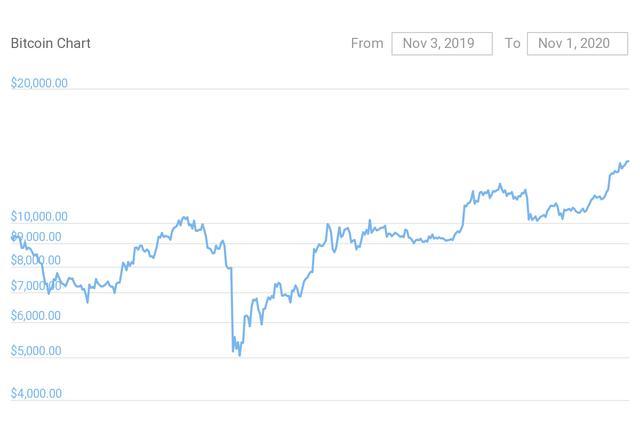Click the $6,000.00 axis label

pyautogui.click(x=36, y=316)
